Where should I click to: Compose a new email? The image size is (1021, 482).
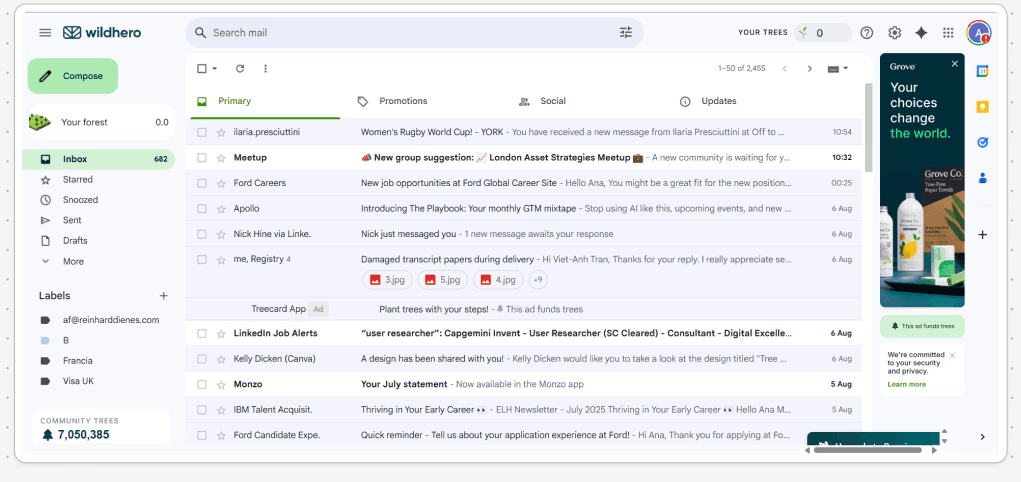(x=73, y=76)
